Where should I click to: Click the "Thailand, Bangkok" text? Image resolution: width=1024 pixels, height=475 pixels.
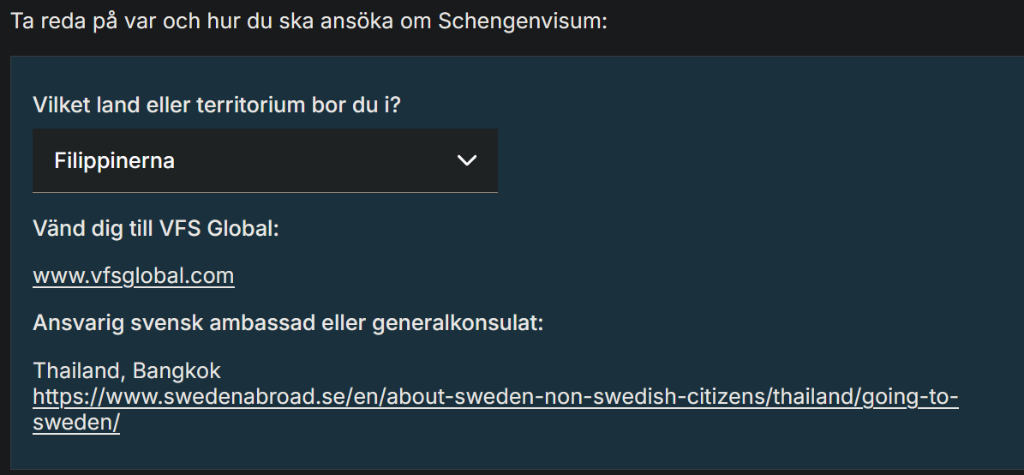(x=127, y=371)
